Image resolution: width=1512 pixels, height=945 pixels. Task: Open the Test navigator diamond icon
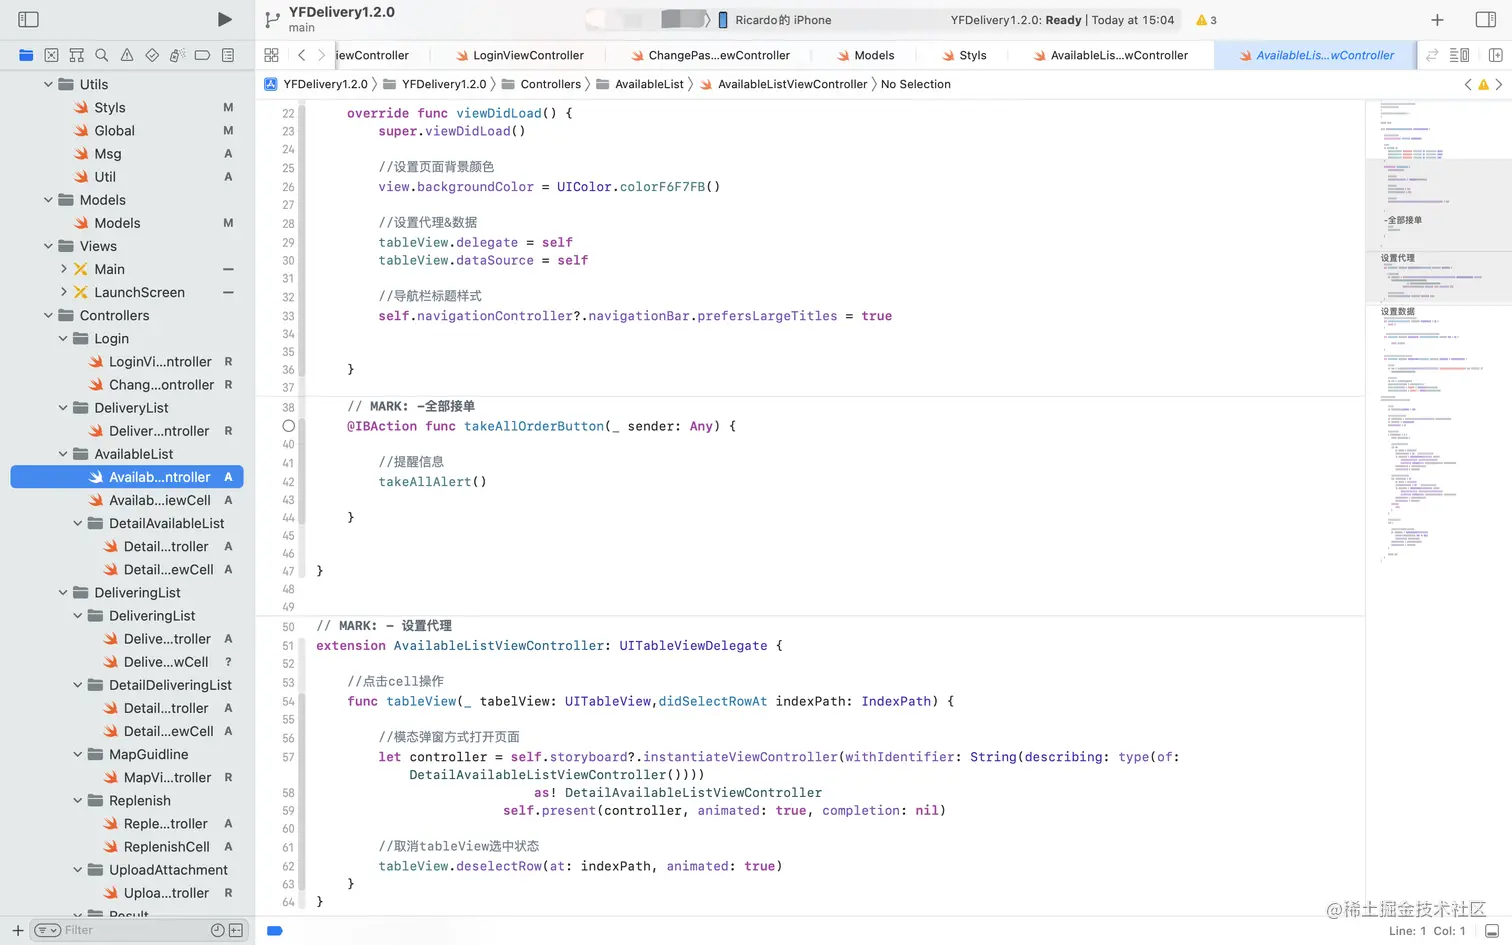coord(152,55)
